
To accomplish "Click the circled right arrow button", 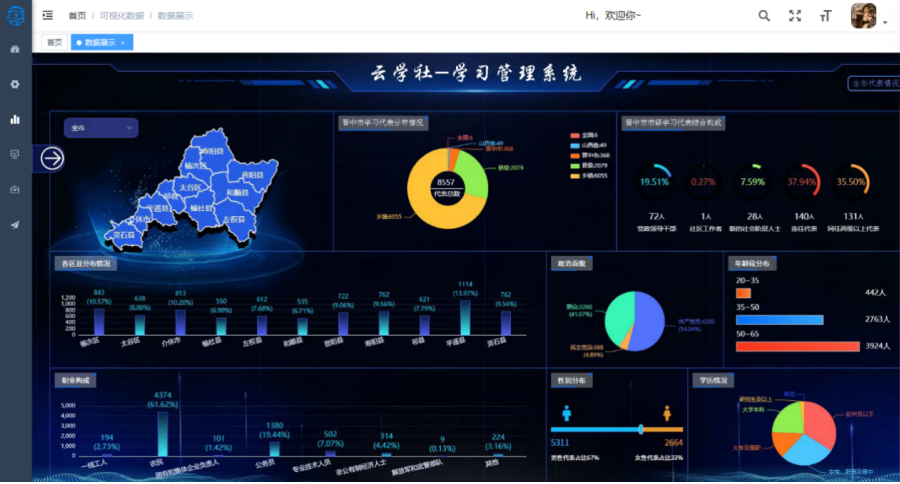I will (x=52, y=158).
